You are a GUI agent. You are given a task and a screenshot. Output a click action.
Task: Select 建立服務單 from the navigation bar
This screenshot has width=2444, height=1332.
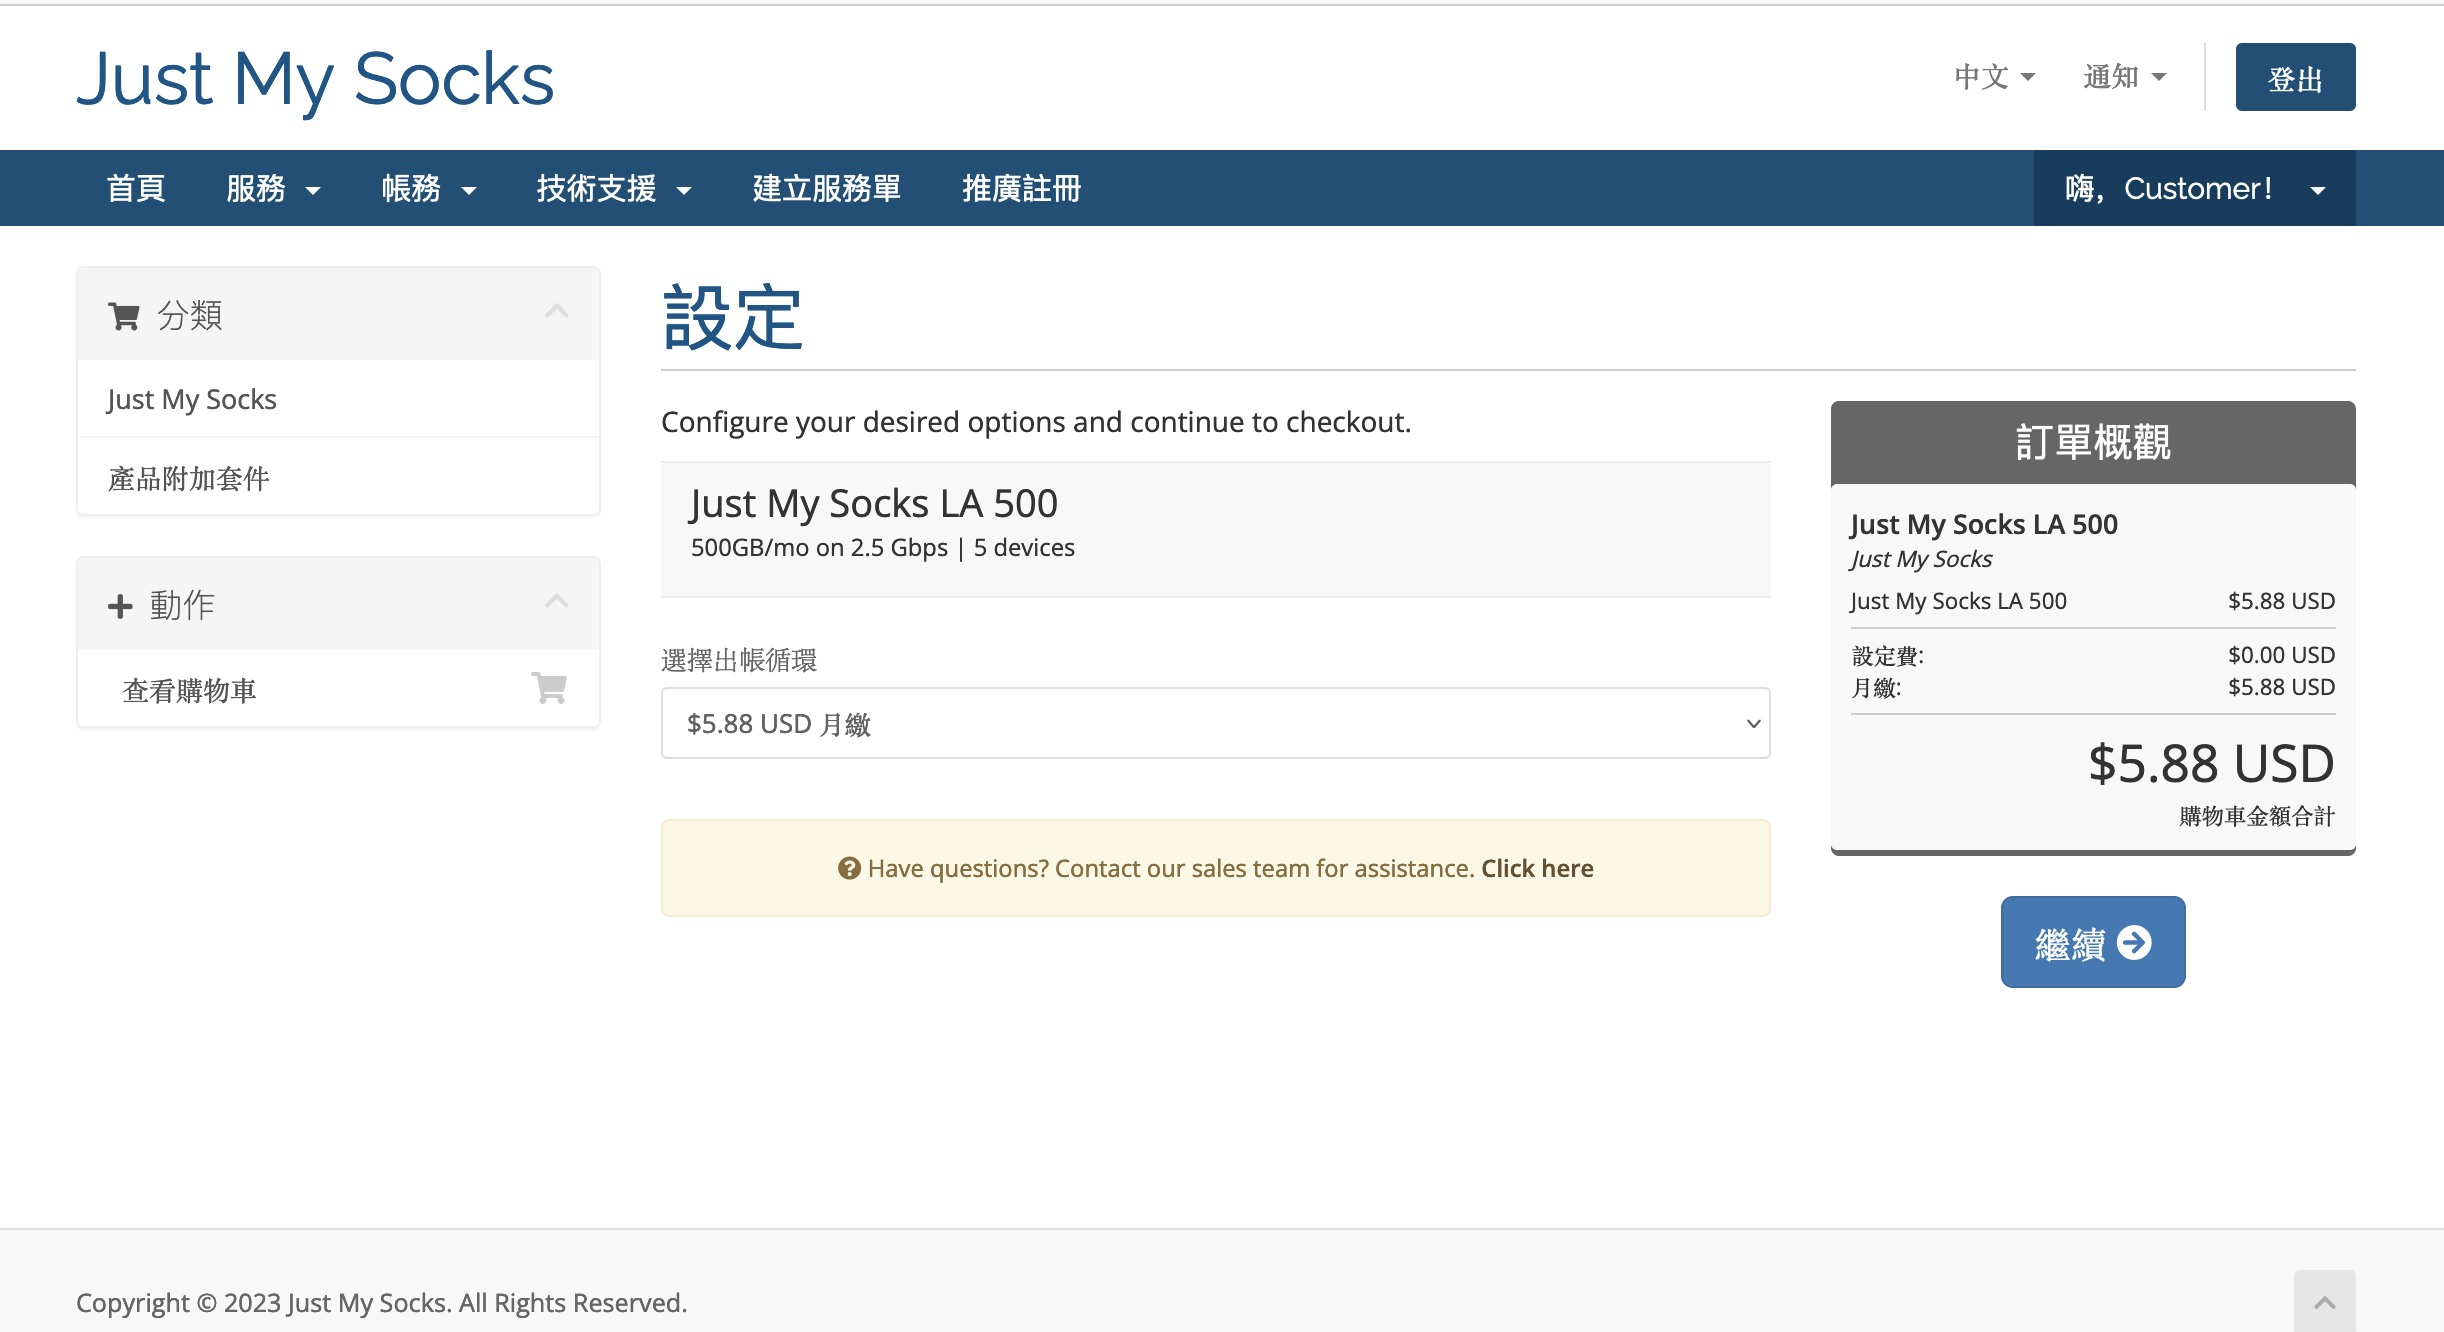point(825,188)
